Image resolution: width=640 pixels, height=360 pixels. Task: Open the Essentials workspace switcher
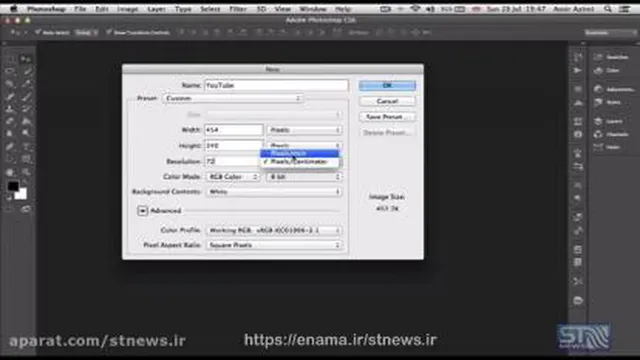coord(610,32)
